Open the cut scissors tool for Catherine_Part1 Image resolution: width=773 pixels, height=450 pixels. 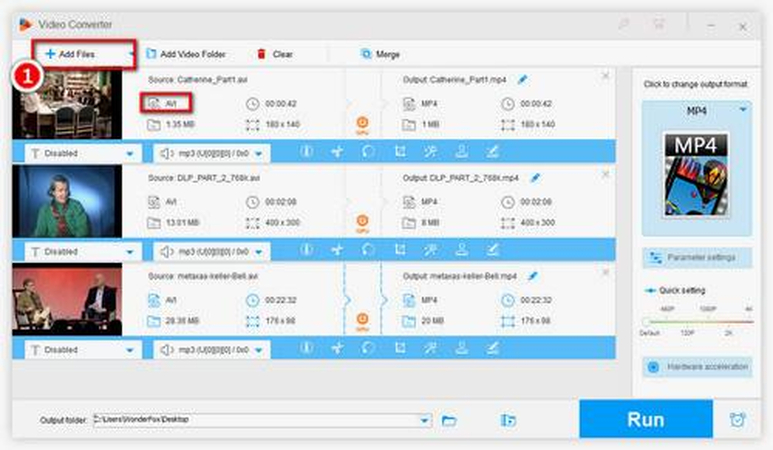pos(337,151)
